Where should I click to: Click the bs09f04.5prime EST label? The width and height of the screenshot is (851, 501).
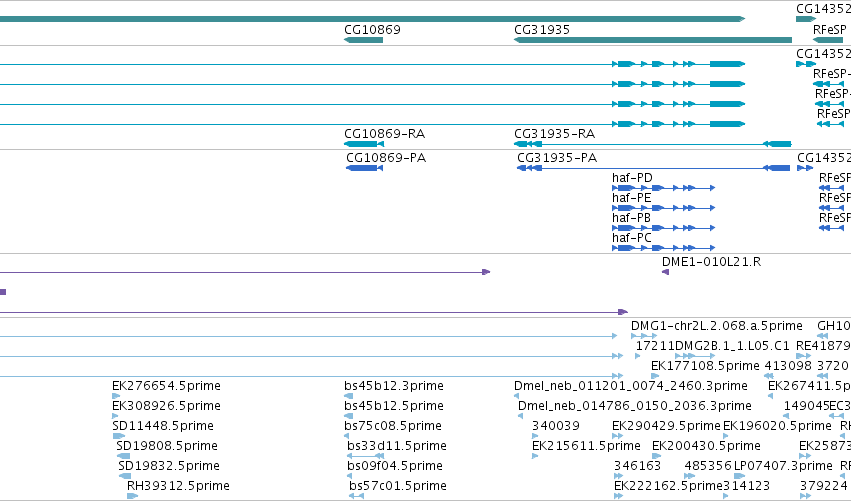tap(395, 466)
